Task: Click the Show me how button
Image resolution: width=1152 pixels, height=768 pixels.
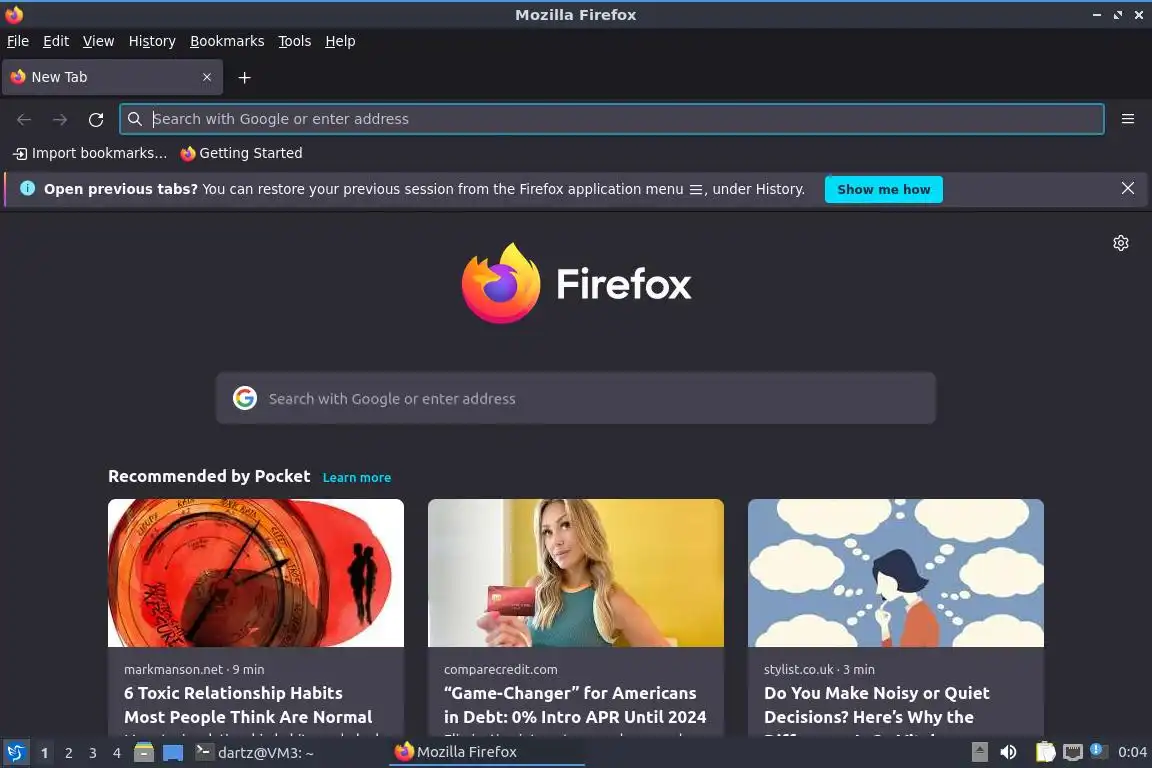Action: point(884,190)
